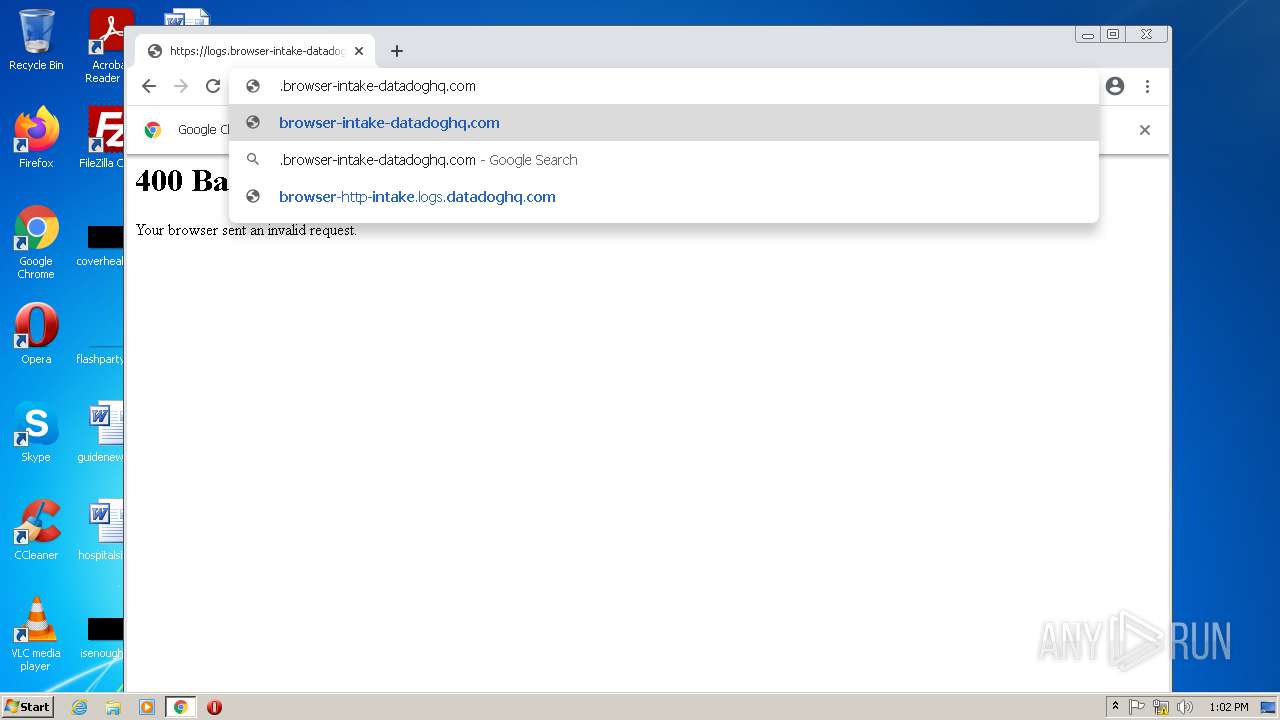Open the Action Center flag icon
This screenshot has width=1280, height=720.
coord(1137,707)
